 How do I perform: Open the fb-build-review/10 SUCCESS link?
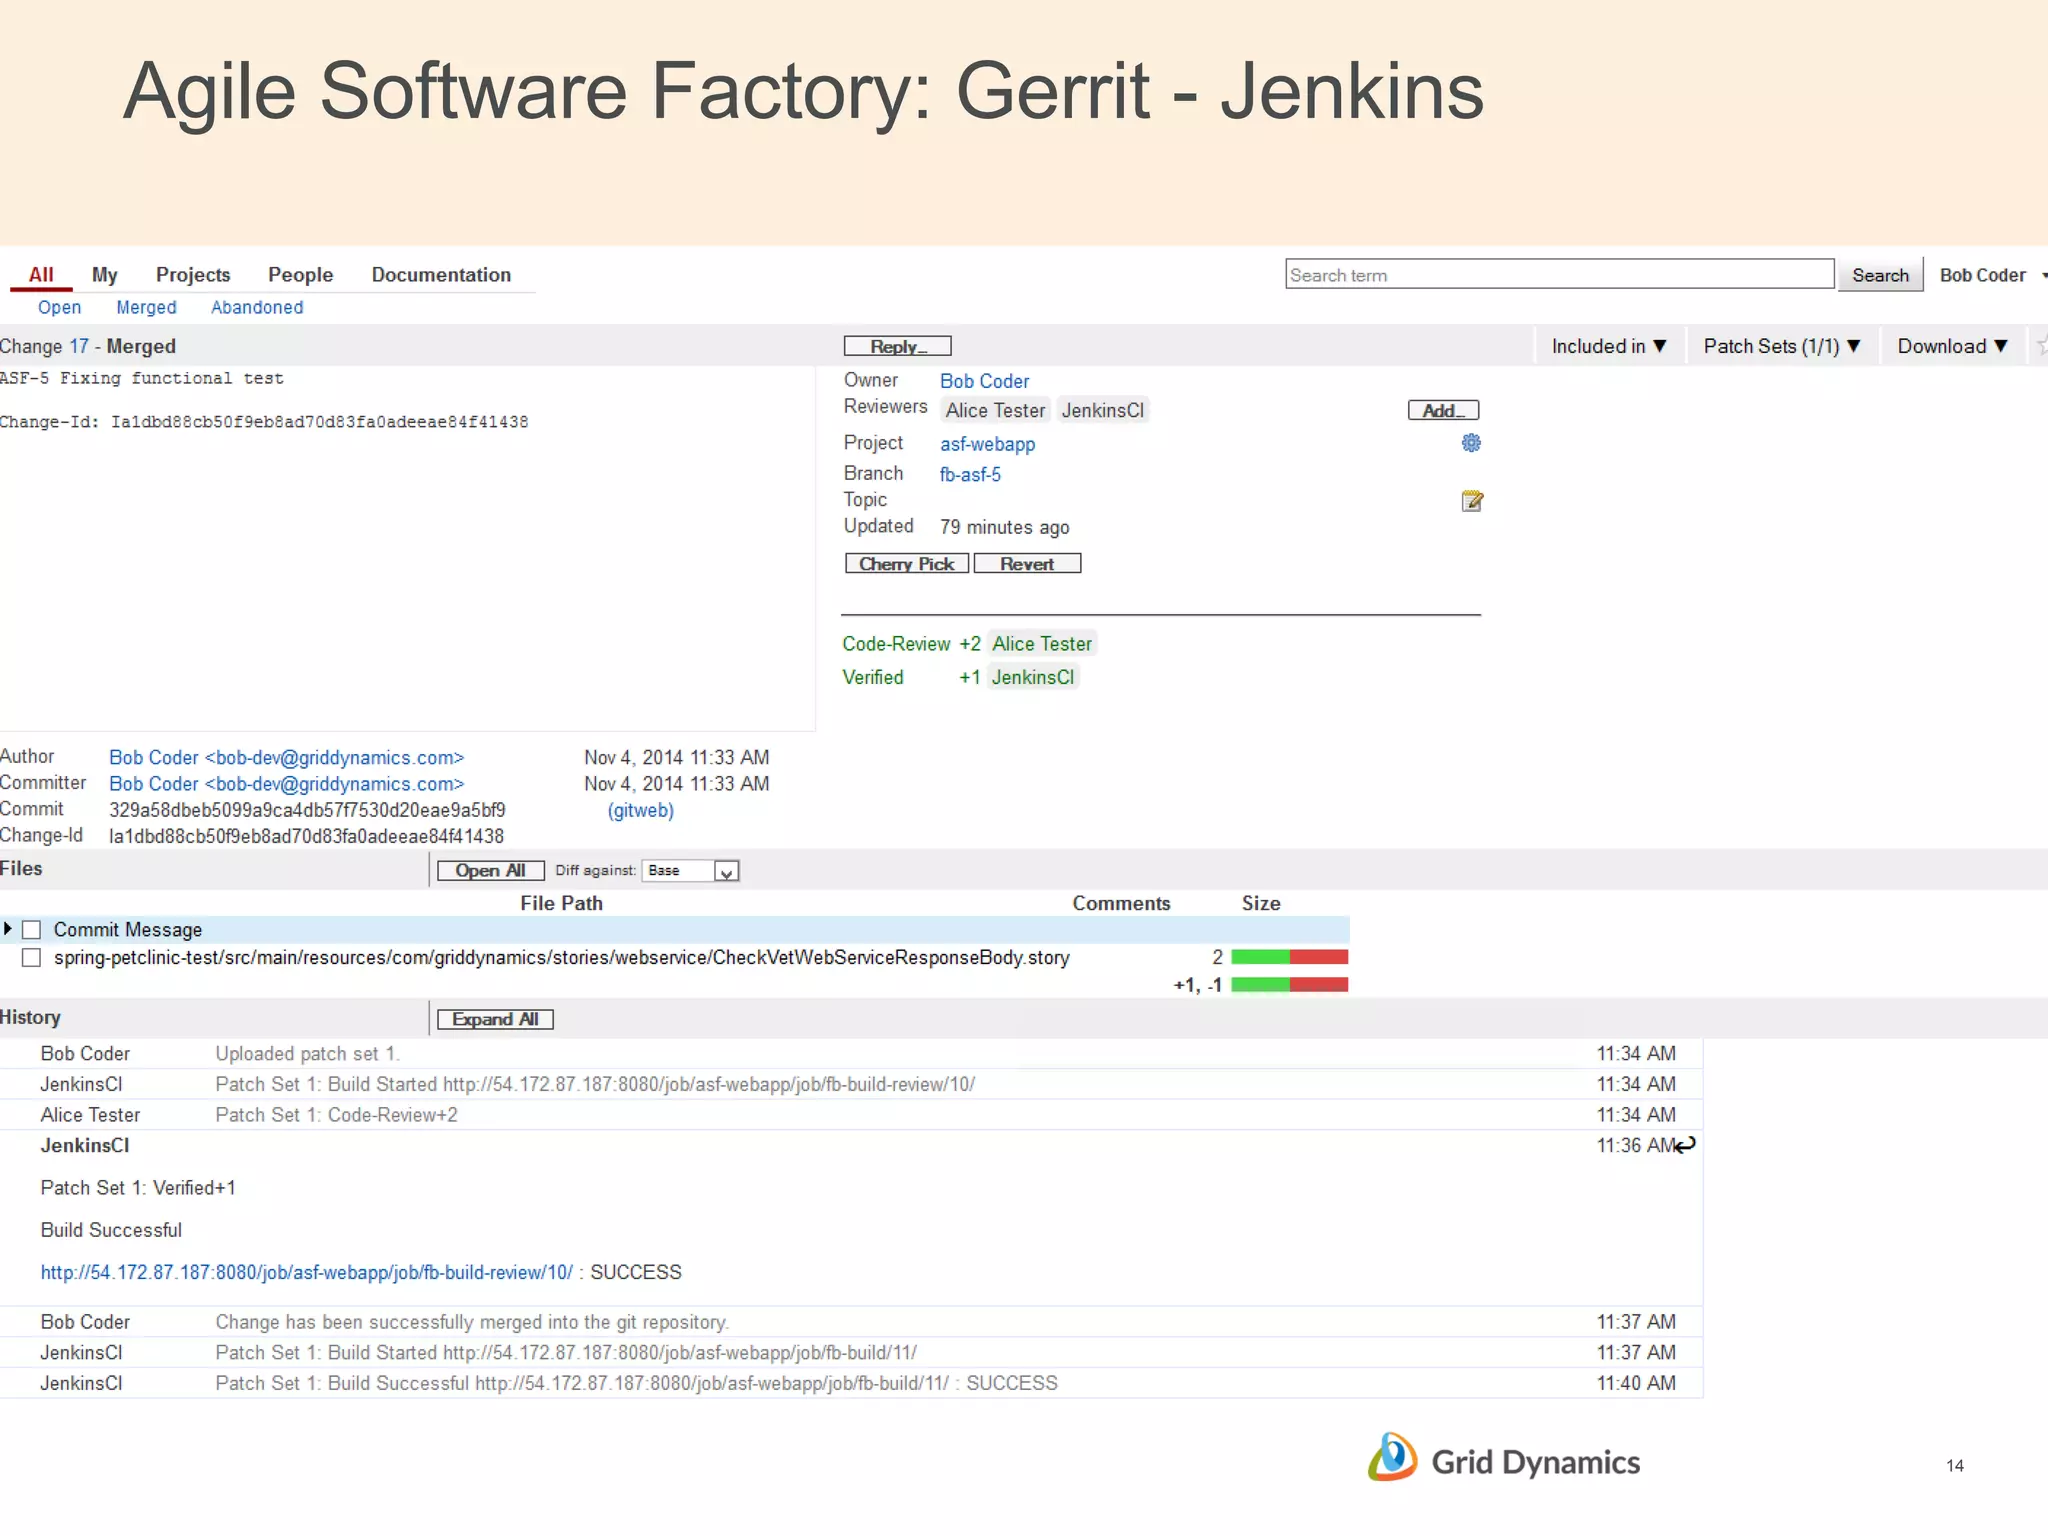click(x=306, y=1273)
